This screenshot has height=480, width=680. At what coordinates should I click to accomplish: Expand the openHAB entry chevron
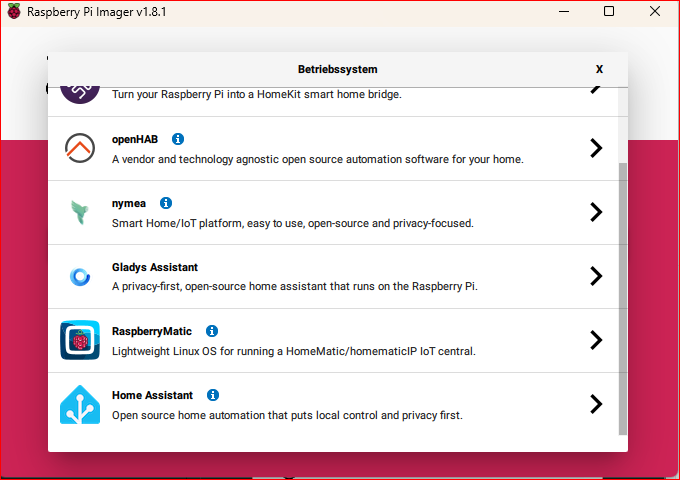[596, 148]
